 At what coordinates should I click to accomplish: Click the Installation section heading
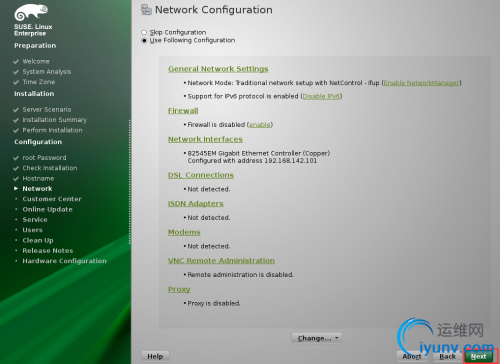34,94
